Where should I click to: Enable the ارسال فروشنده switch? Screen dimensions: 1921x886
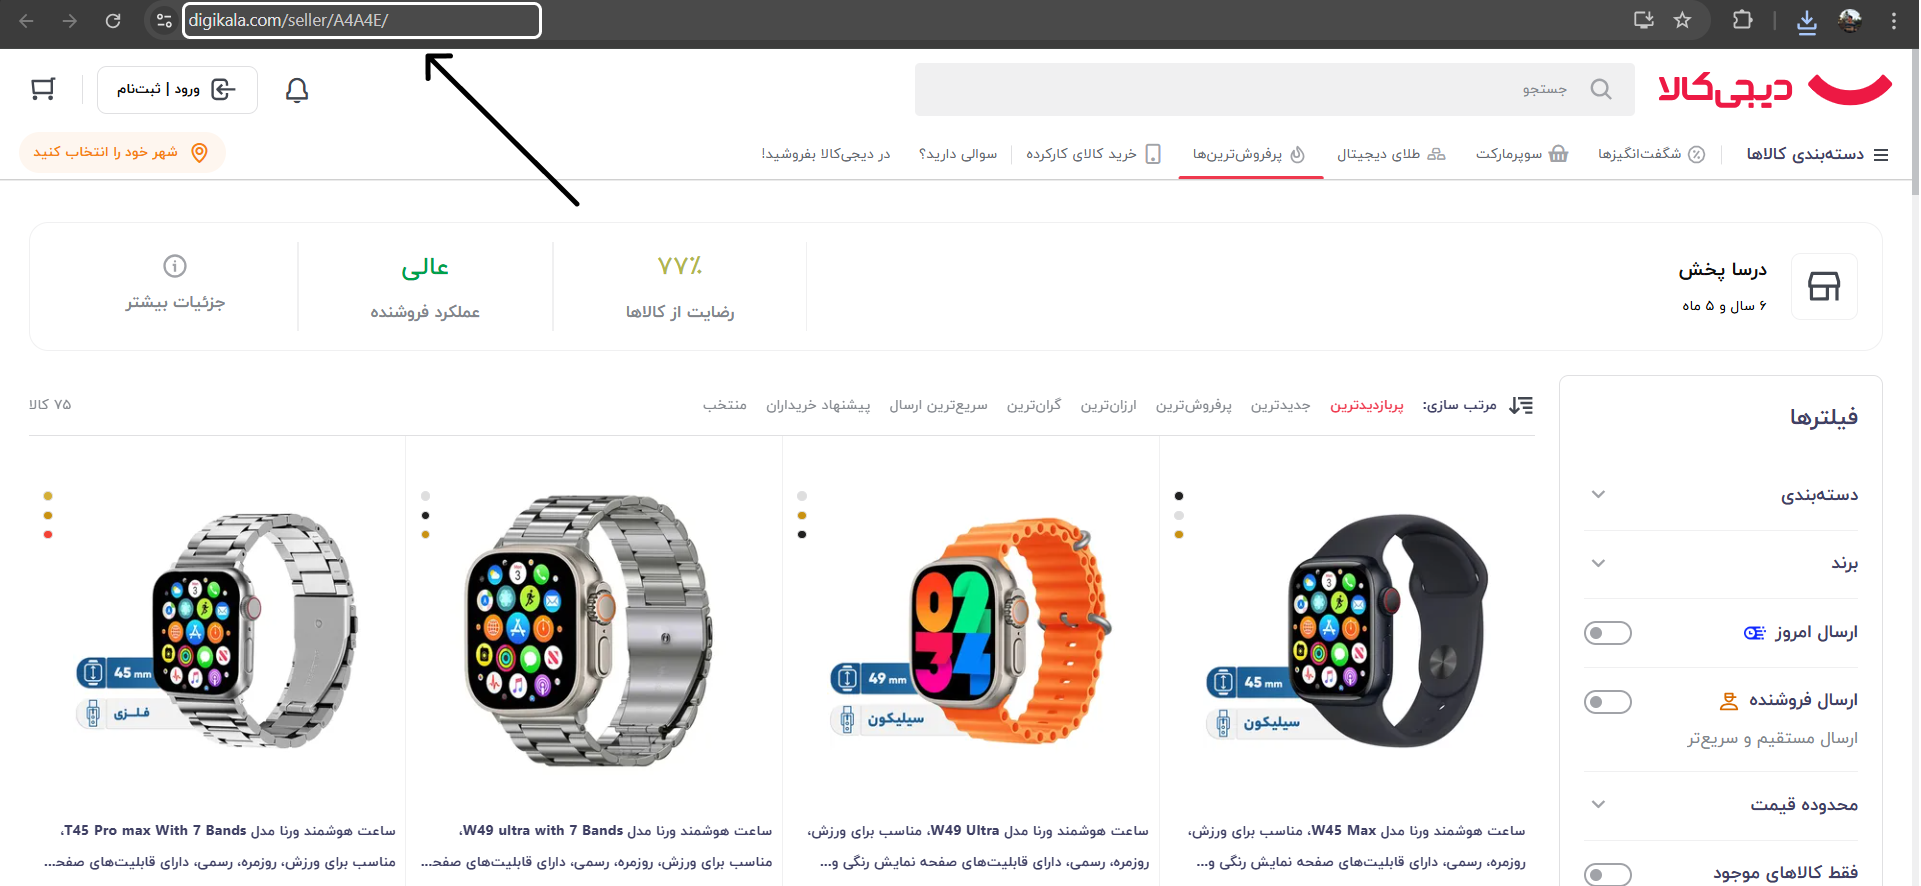[1608, 702]
